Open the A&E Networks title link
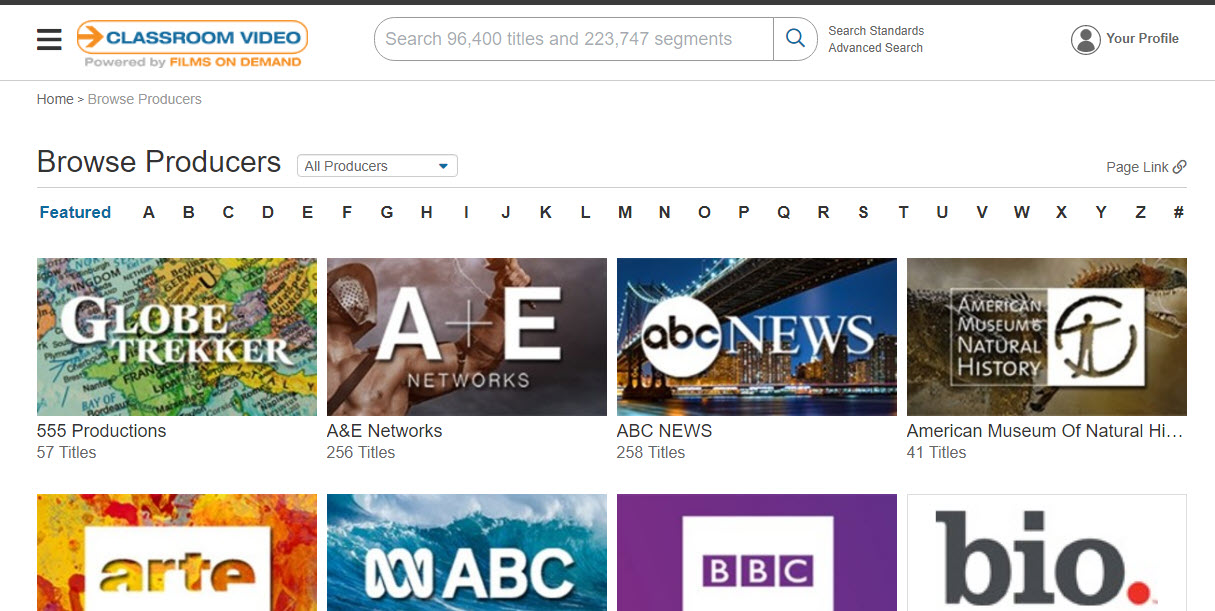This screenshot has width=1215, height=611. click(384, 431)
